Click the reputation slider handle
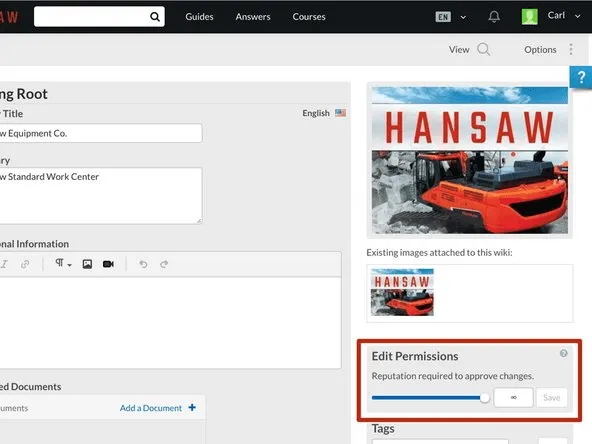This screenshot has width=592, height=444. 484,398
